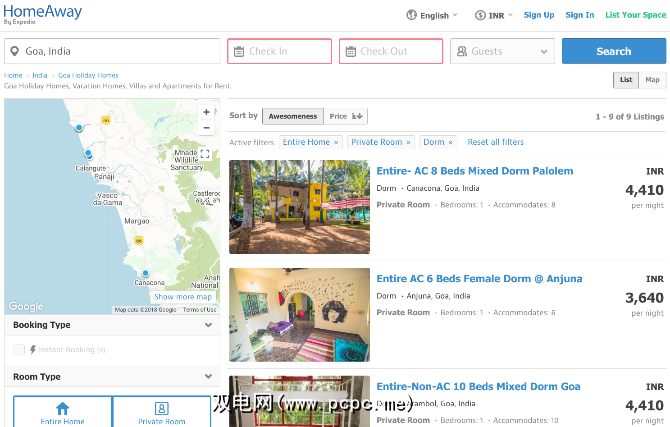The width and height of the screenshot is (670, 427).
Task: Click List Your Space link
Action: coord(635,15)
